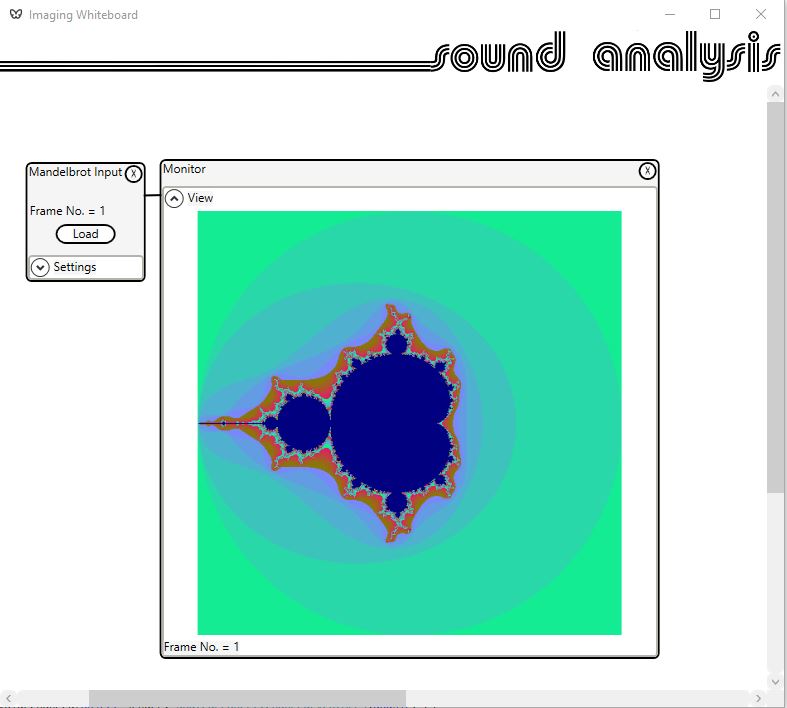This screenshot has width=787, height=708.
Task: Collapse the View section
Action: 174,198
